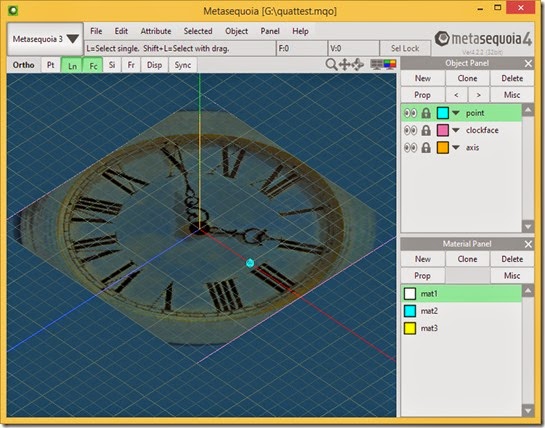Open the Attribute menu
Image resolution: width=545 pixels, height=428 pixels.
[156, 31]
